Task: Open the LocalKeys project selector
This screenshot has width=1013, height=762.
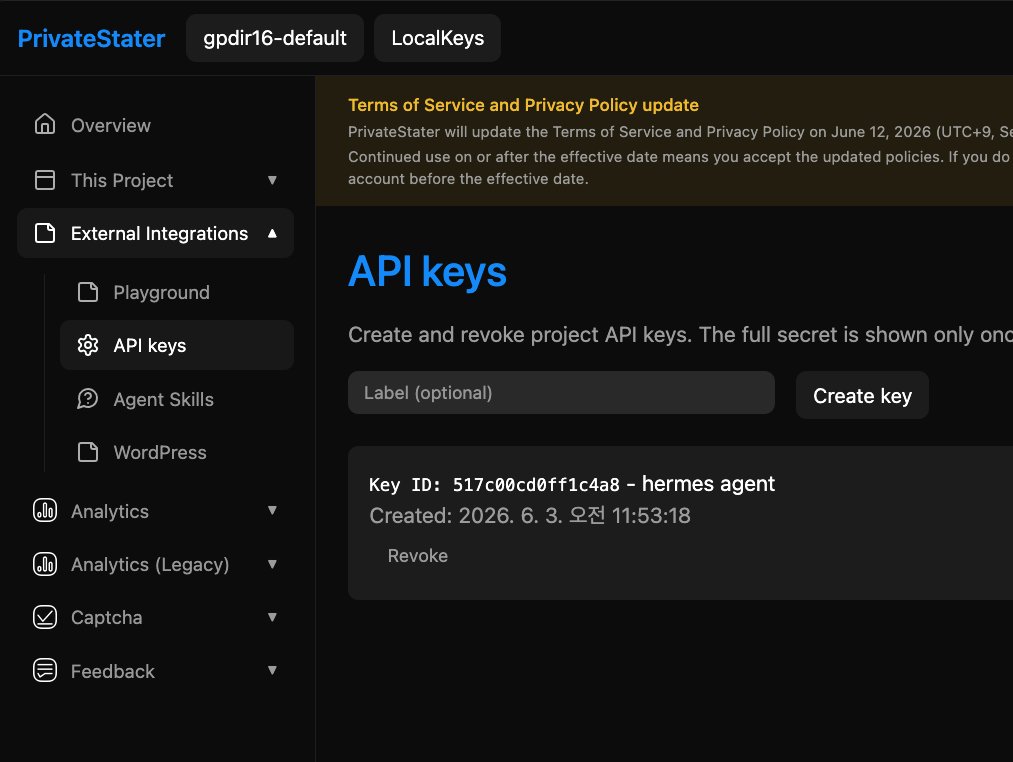Action: (x=437, y=38)
